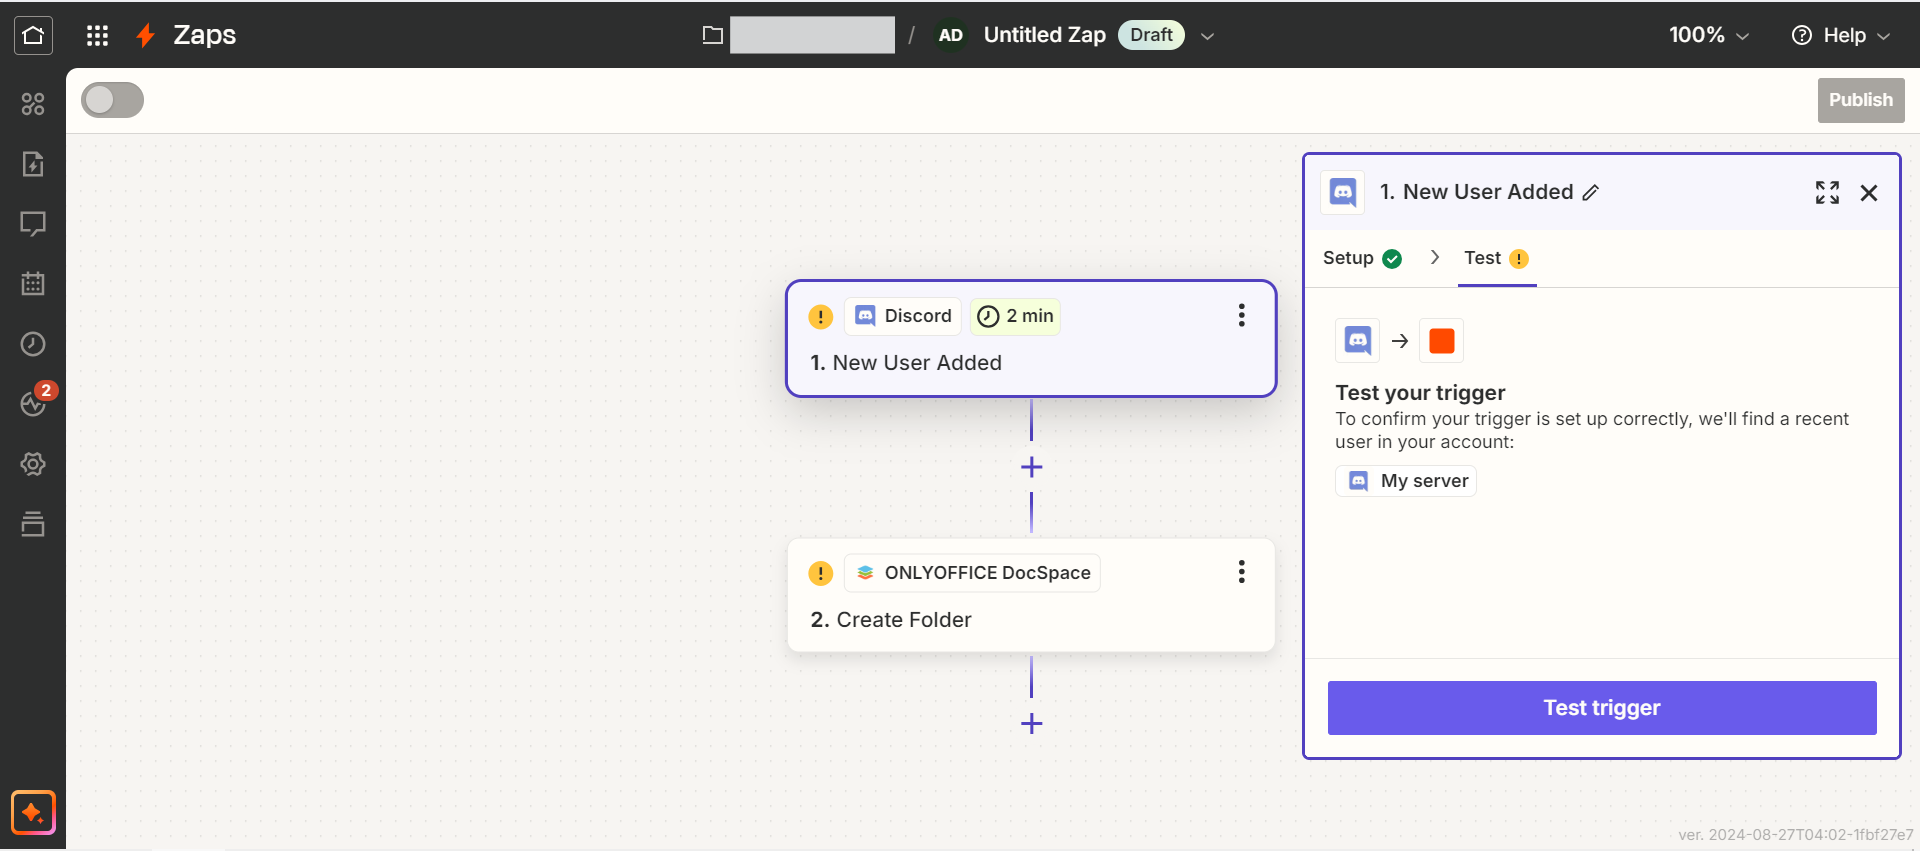Click the ONLYOFFICE DocSpace app chip
The image size is (1920, 851).
(973, 573)
